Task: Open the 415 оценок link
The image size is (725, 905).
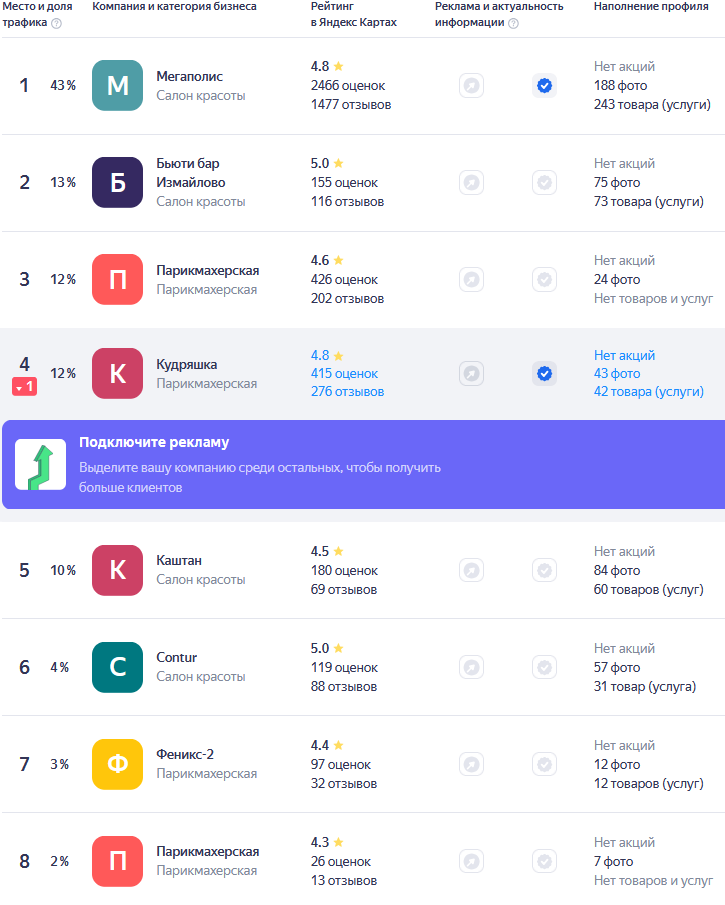Action: [x=345, y=373]
